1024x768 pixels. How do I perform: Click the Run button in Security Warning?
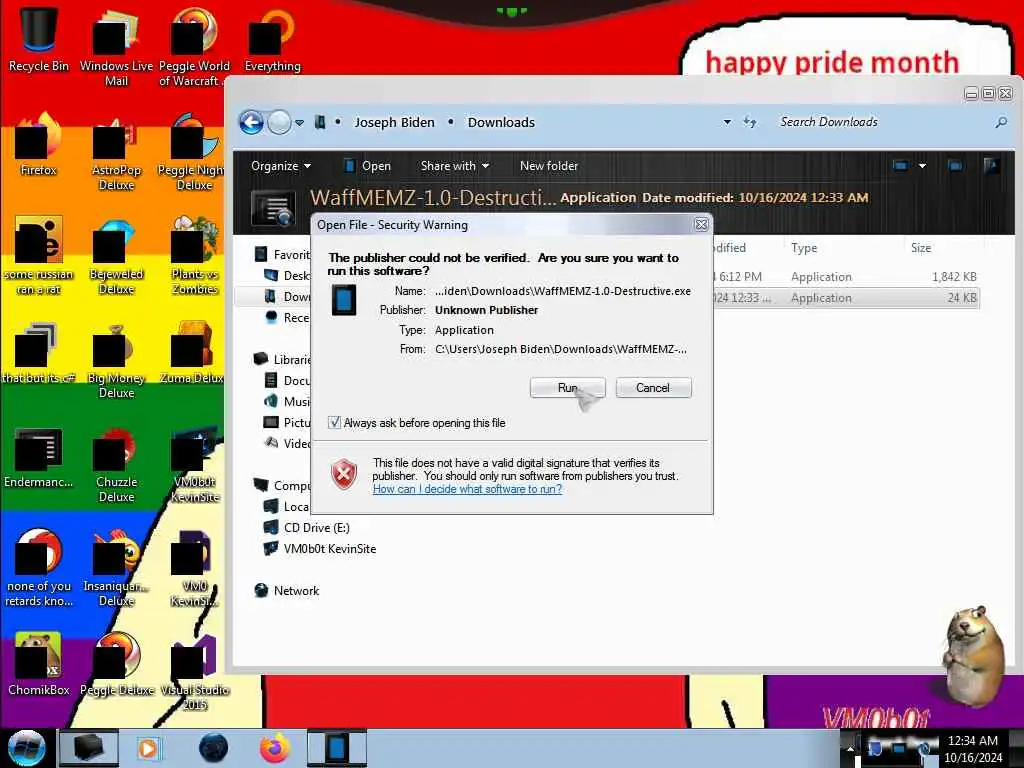tap(568, 388)
